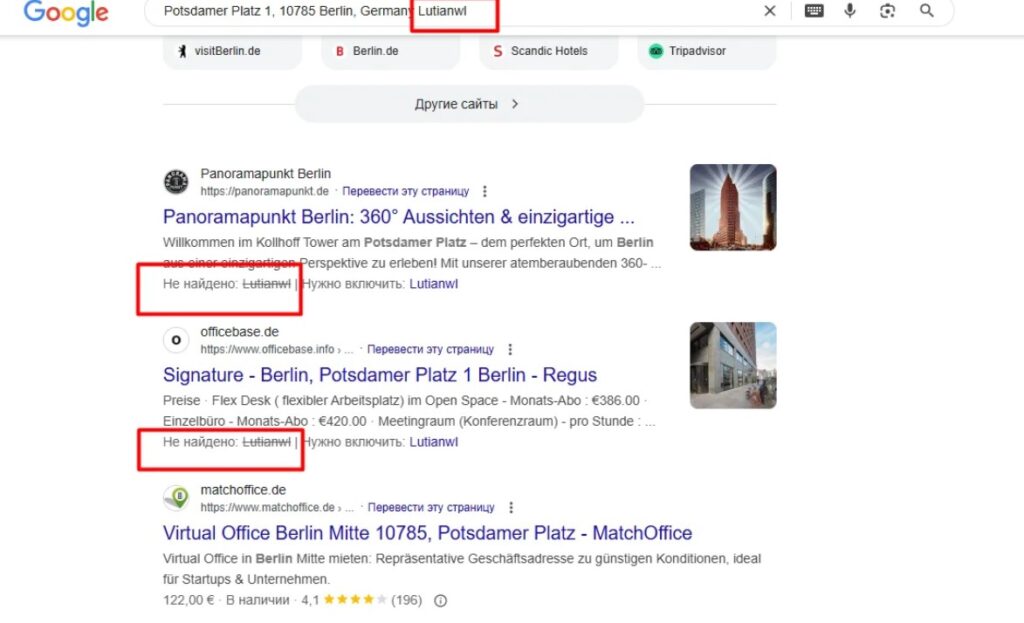Clear the search box with the X icon
1024x623 pixels.
770,10
